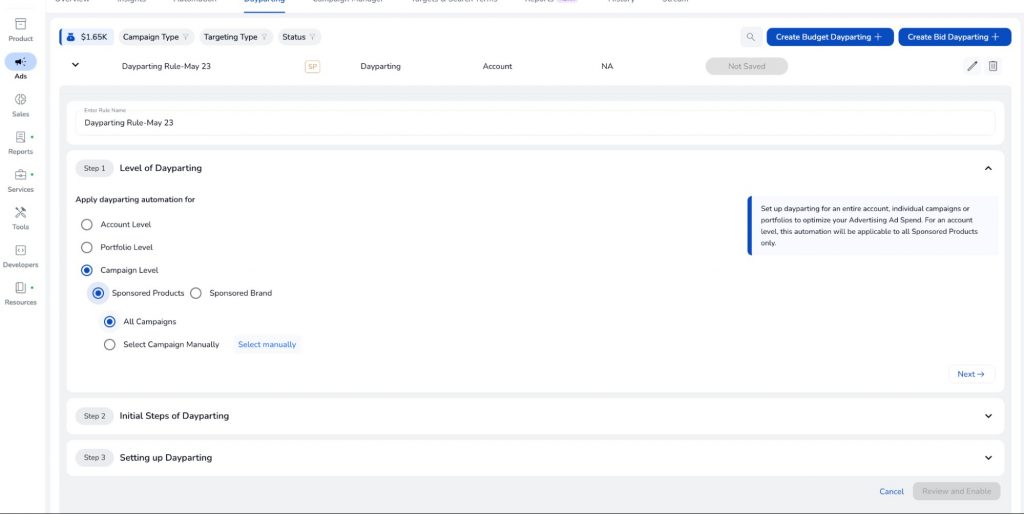Image resolution: width=1024 pixels, height=514 pixels.
Task: Click the 'Dayparting' cell in rule row
Action: (x=381, y=66)
